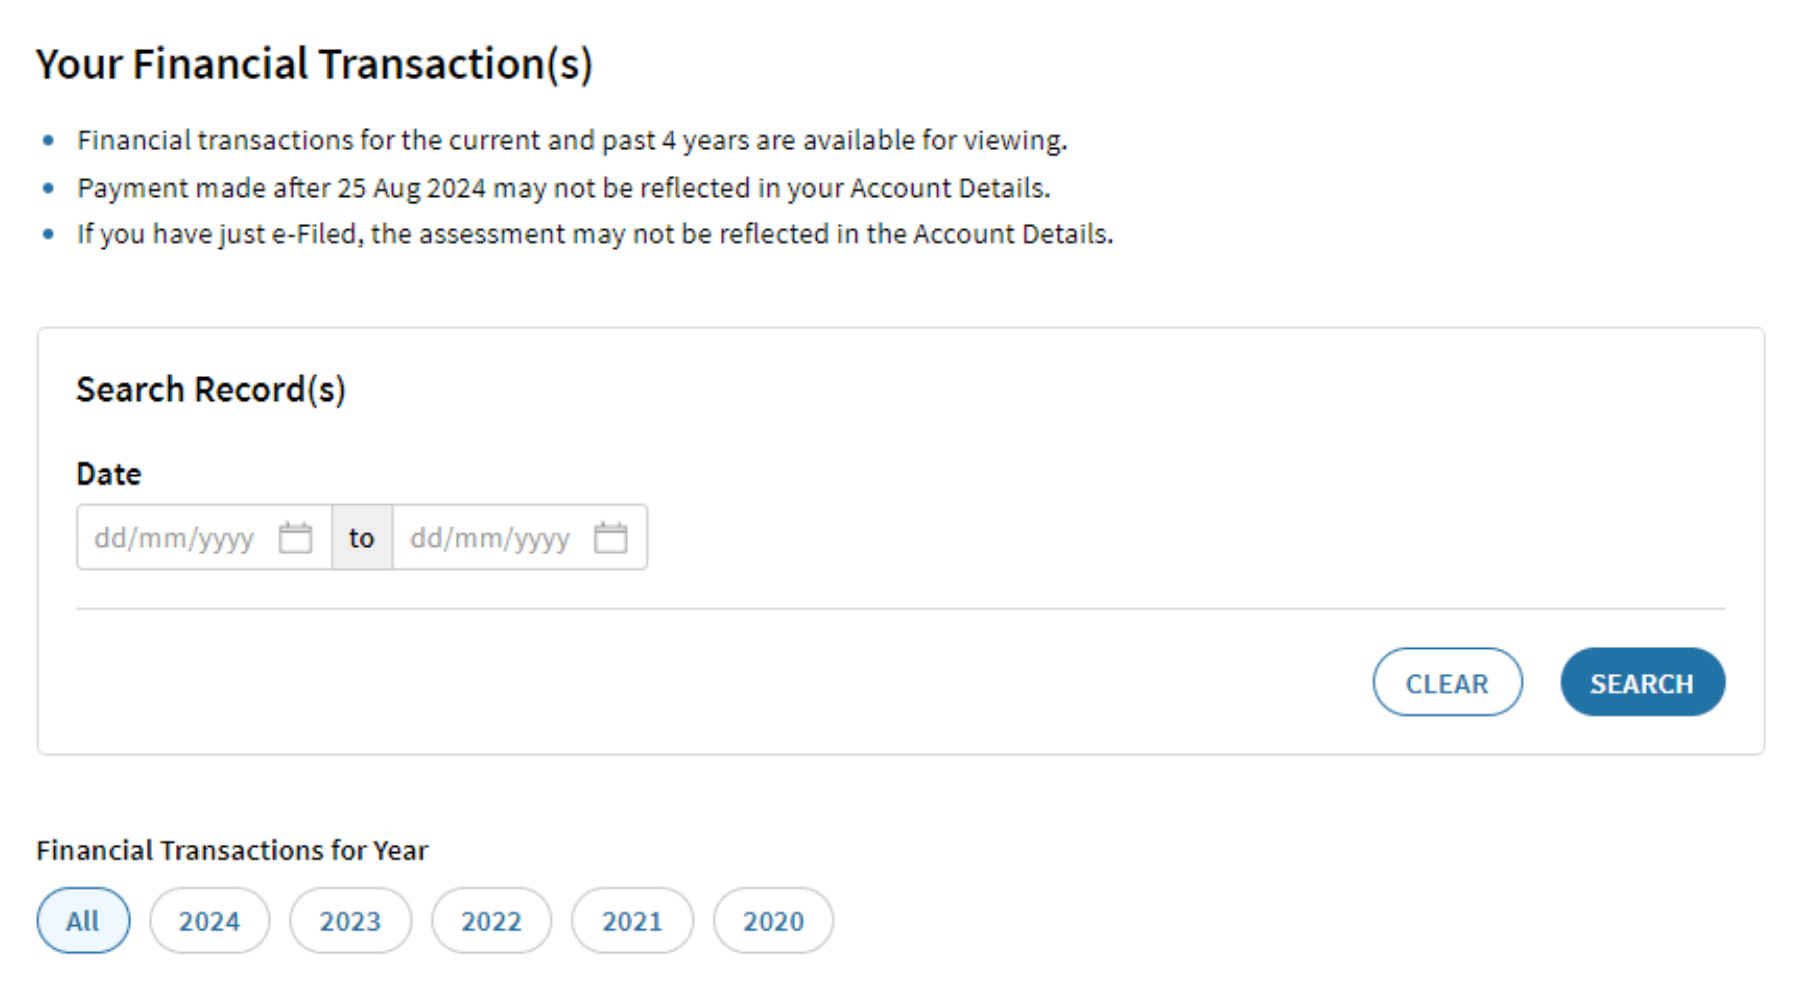Focus the start date input field
The width and height of the screenshot is (1800, 1000).
[175, 538]
